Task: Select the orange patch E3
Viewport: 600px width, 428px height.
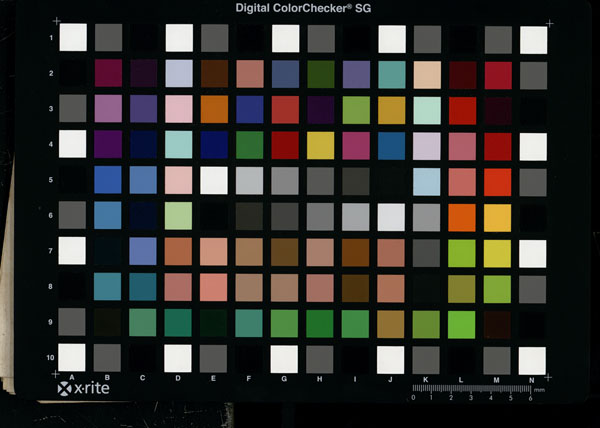Action: point(214,109)
